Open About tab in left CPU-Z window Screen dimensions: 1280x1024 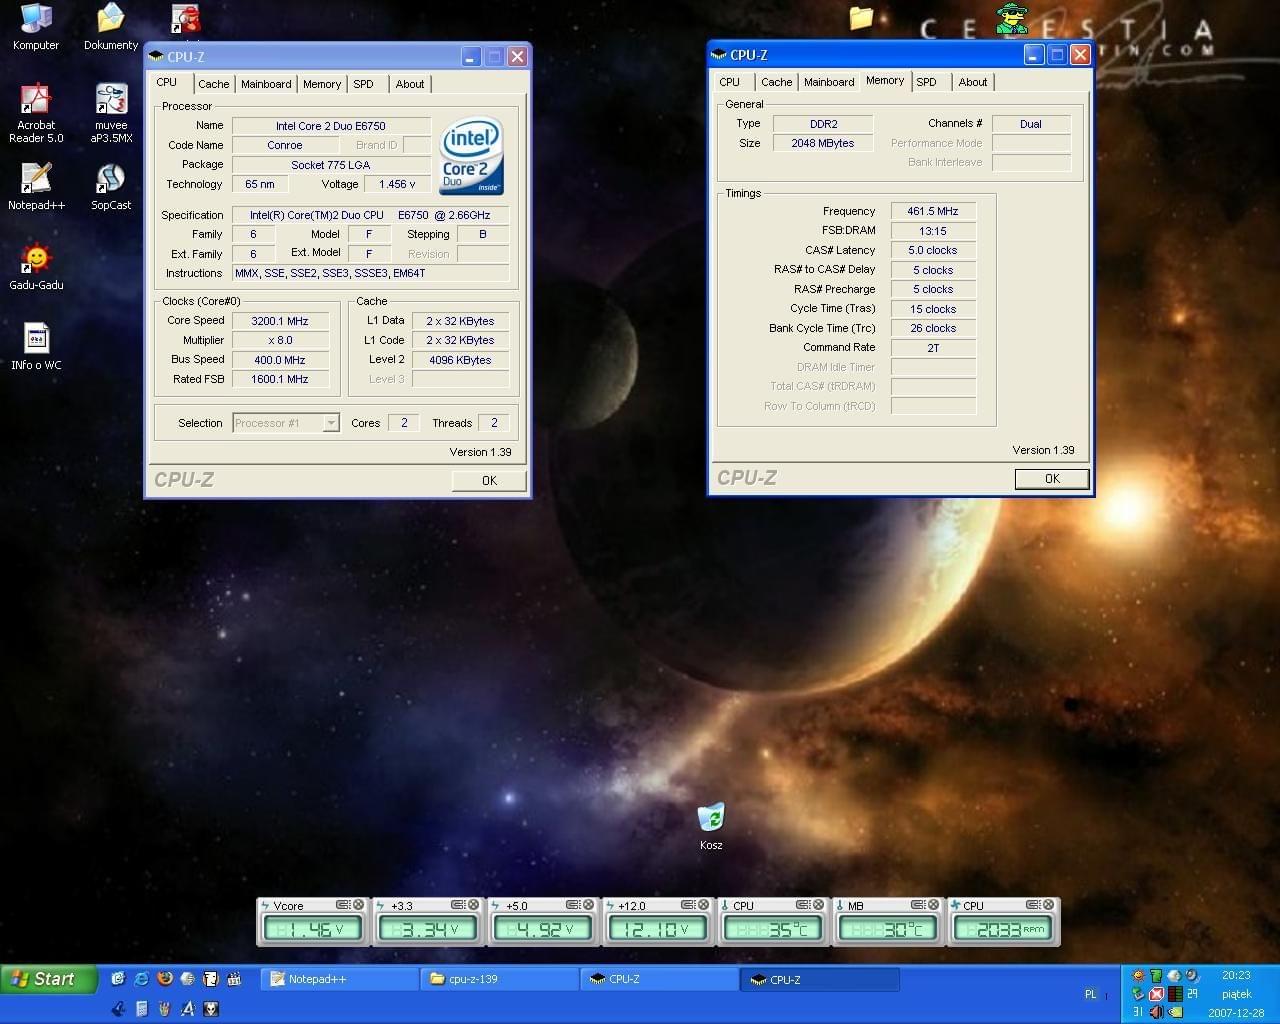[x=410, y=84]
